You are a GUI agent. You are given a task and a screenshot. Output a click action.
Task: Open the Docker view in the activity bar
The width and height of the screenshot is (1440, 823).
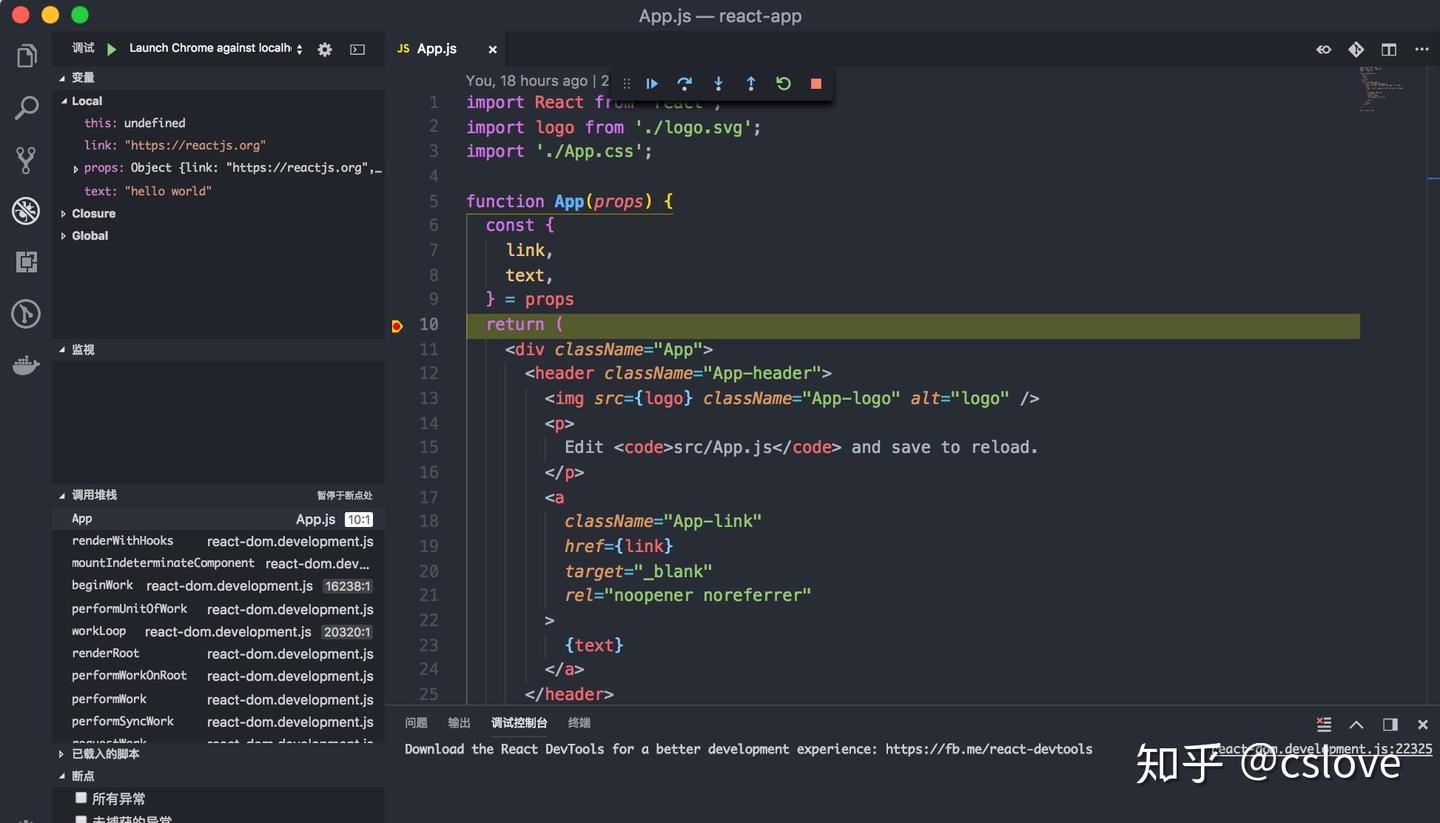26,365
